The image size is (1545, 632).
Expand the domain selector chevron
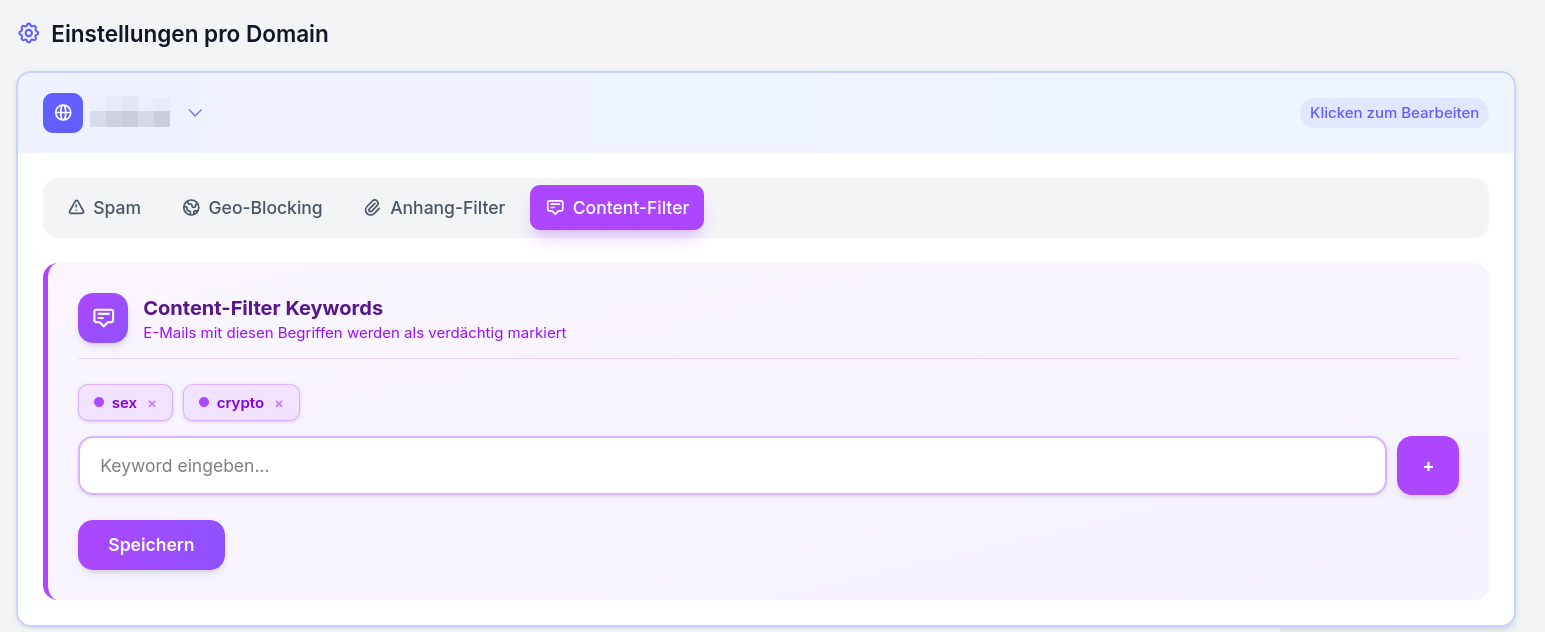click(195, 112)
